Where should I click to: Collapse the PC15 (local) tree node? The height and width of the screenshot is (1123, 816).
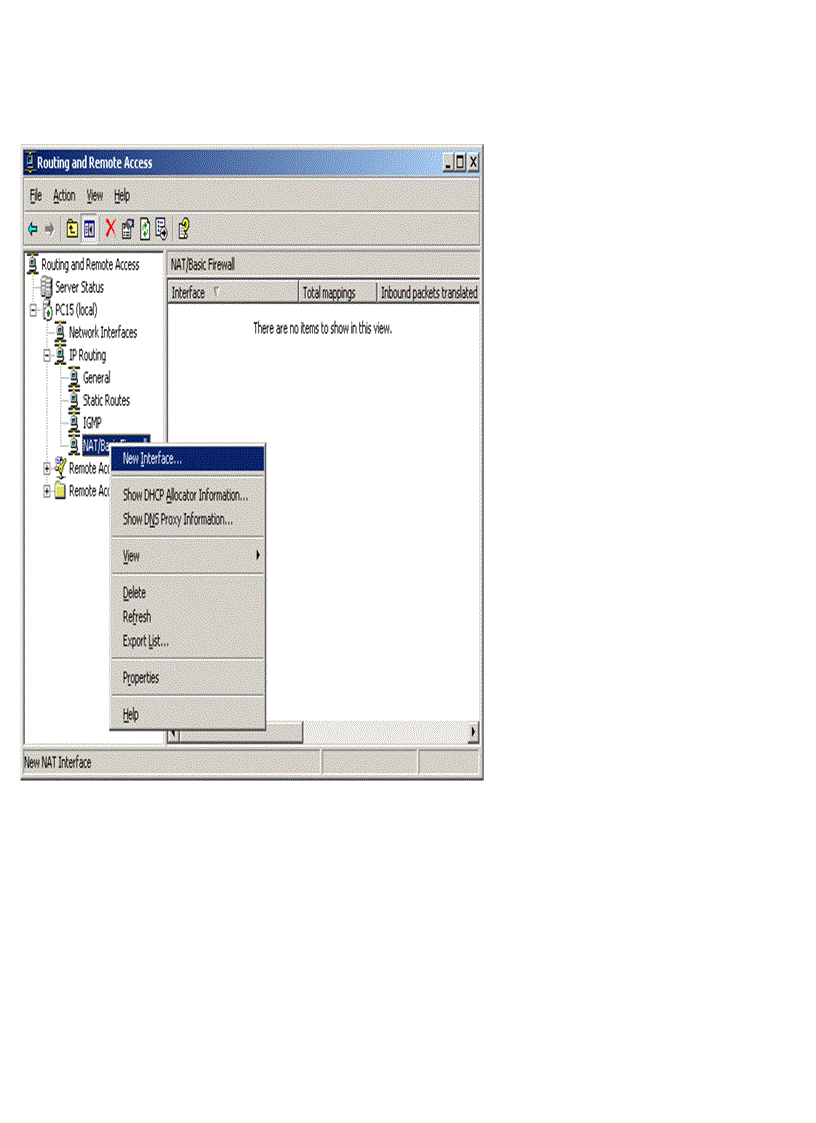[33, 310]
